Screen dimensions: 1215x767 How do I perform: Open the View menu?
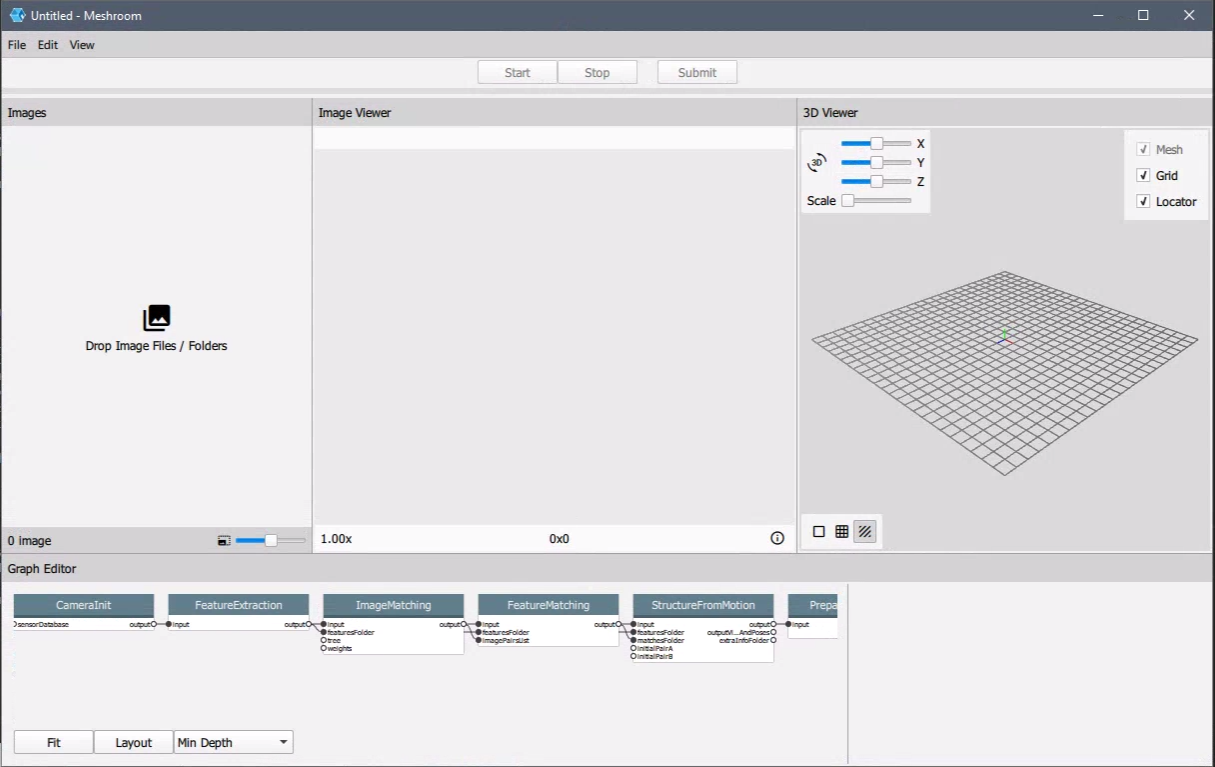click(x=82, y=45)
